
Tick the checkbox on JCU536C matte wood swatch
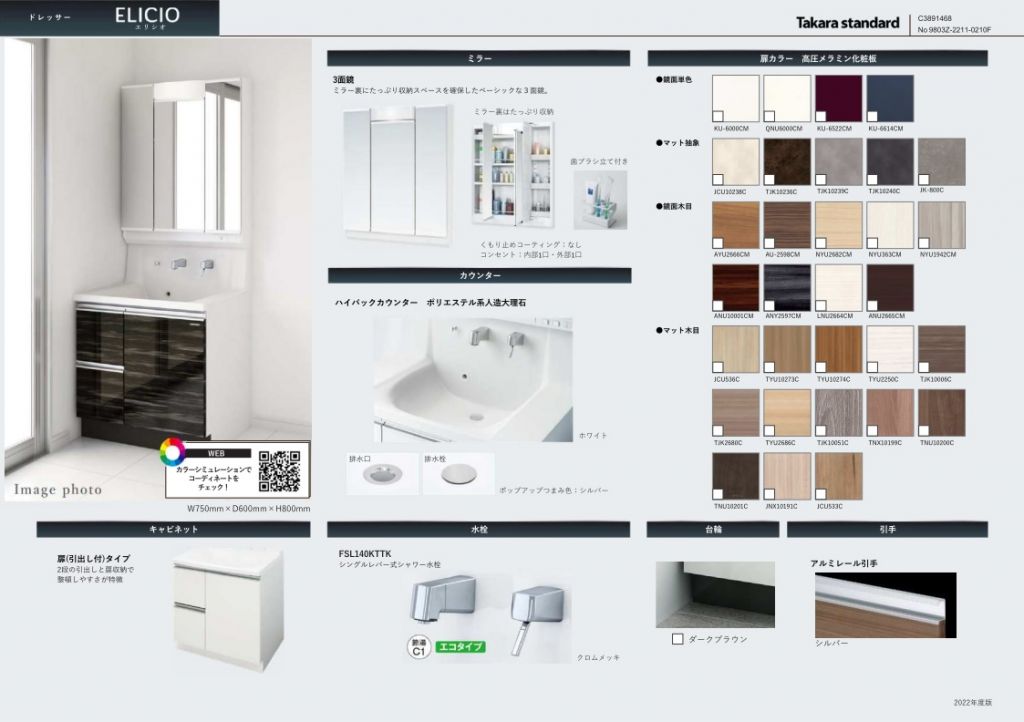tap(718, 367)
